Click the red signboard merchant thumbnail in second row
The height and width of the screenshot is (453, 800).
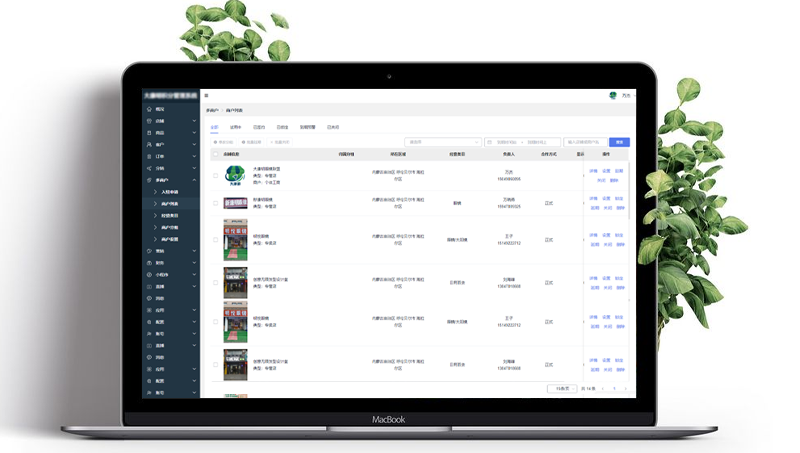click(x=235, y=203)
